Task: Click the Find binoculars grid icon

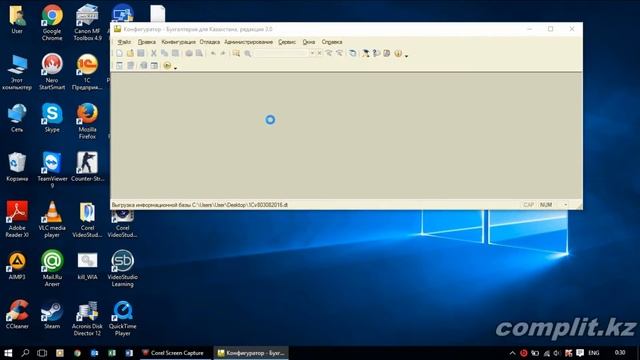Action: [x=236, y=53]
